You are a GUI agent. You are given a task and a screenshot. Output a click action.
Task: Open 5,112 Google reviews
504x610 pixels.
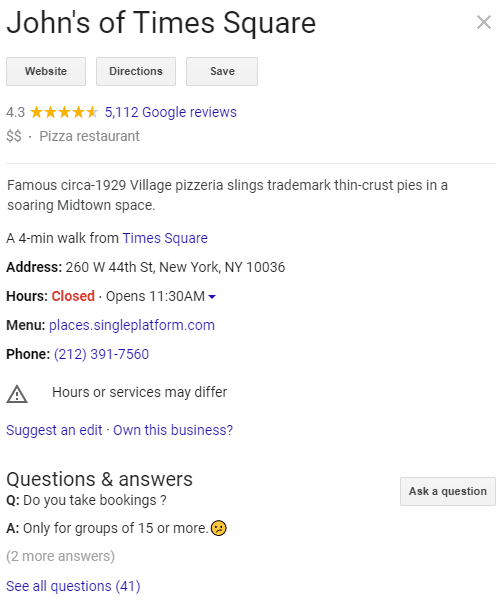click(x=171, y=112)
